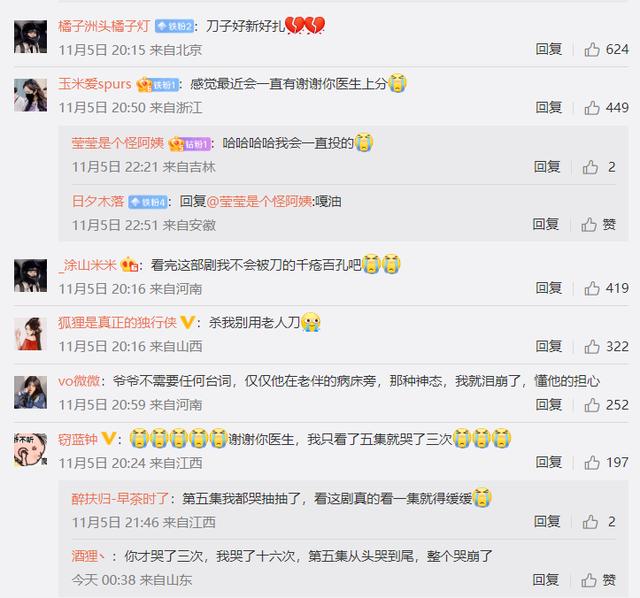Open 狐狸是真正的独行侠's profile

click(117, 323)
